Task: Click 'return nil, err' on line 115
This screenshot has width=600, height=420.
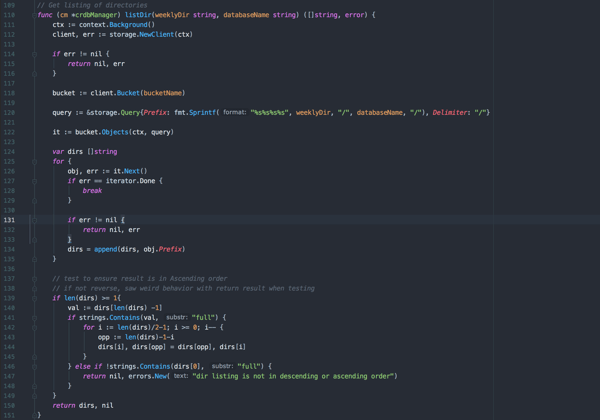Action: [x=96, y=64]
